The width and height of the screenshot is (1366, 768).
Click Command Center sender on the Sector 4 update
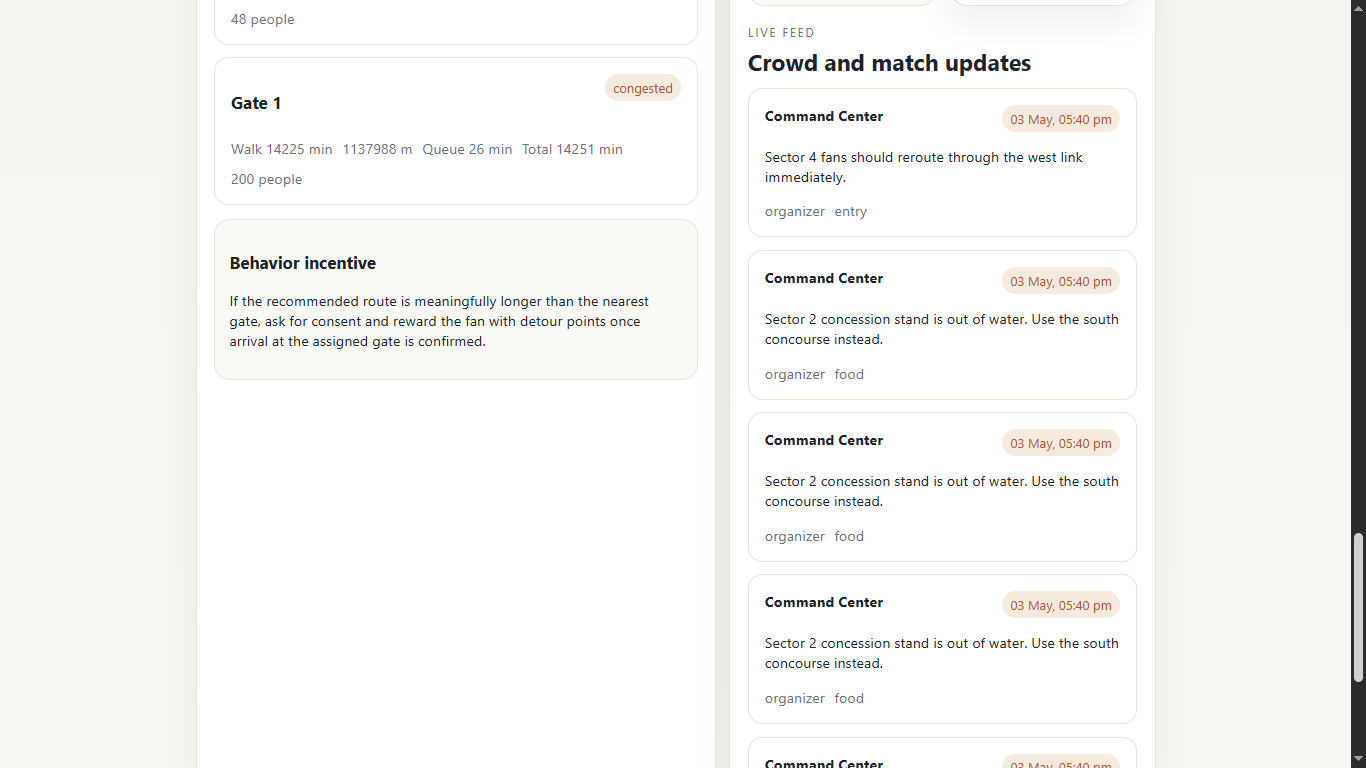tap(824, 116)
